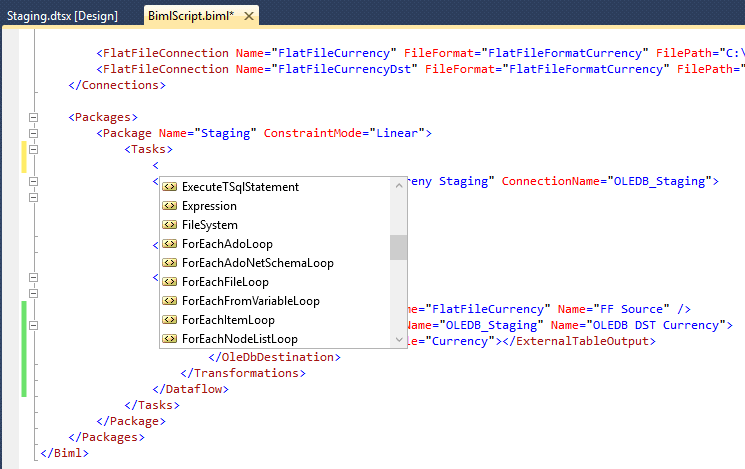Screen dimensions: 745x469
Task: Collapse the Package Name="Staging" outline node
Action: click(33, 133)
